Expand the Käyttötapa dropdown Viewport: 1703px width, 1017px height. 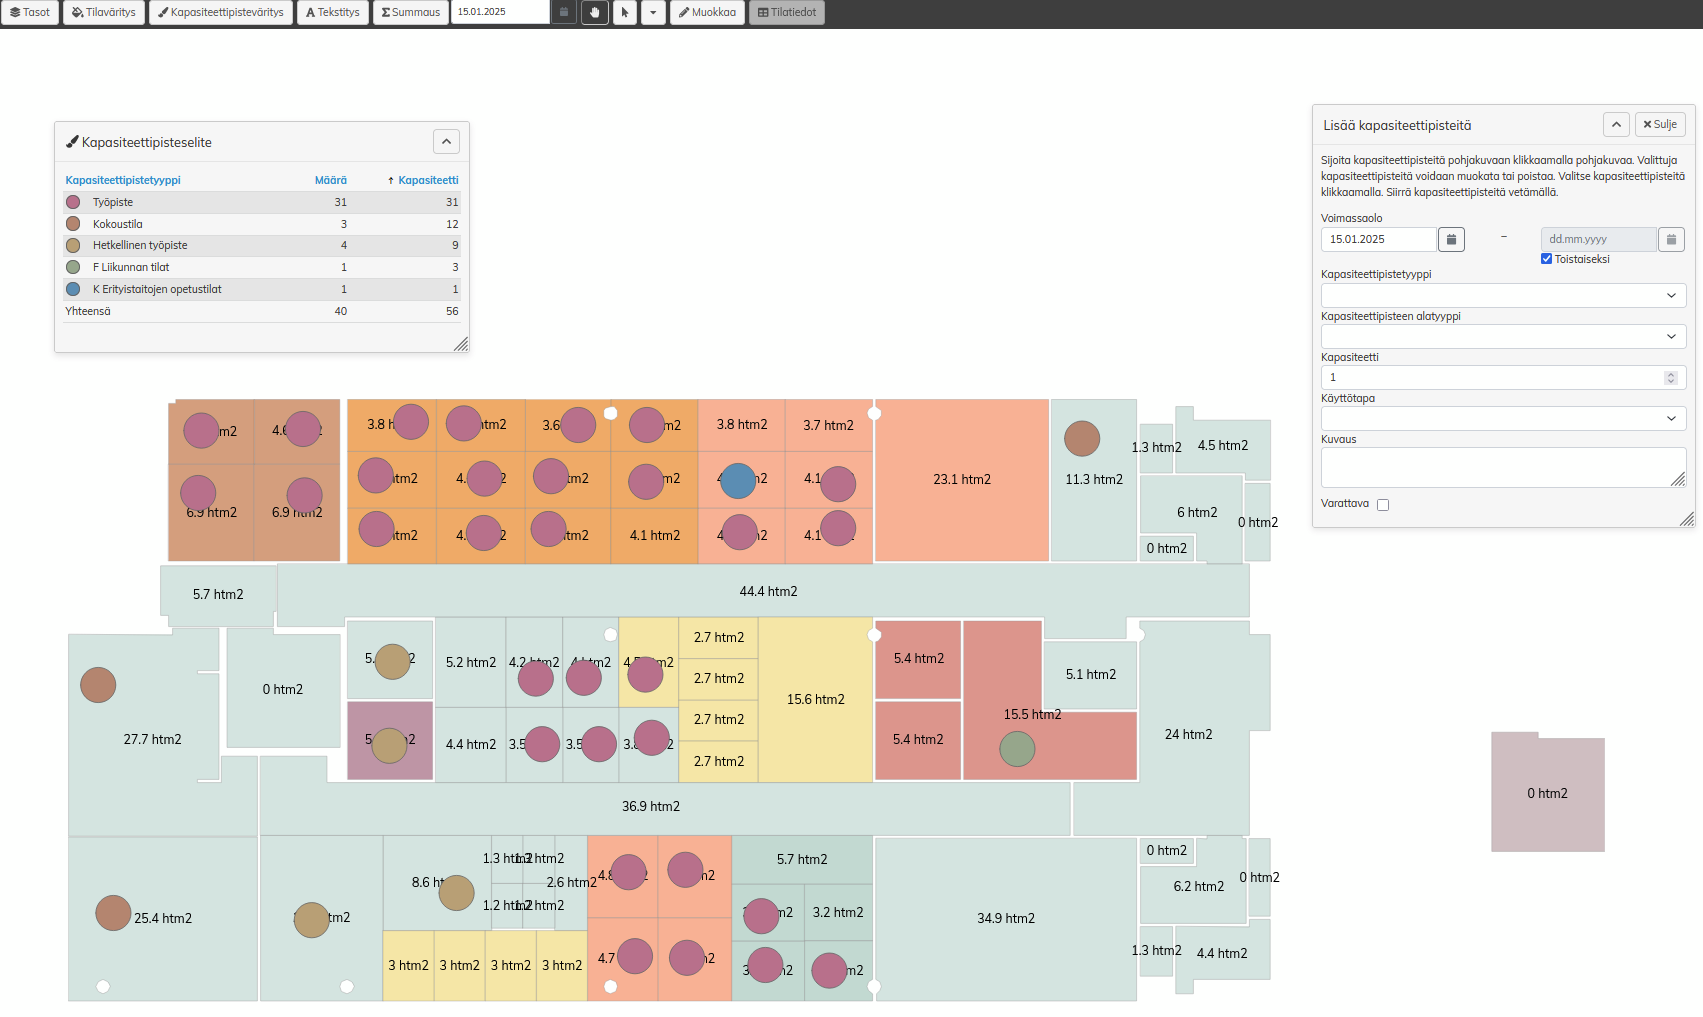point(1502,418)
